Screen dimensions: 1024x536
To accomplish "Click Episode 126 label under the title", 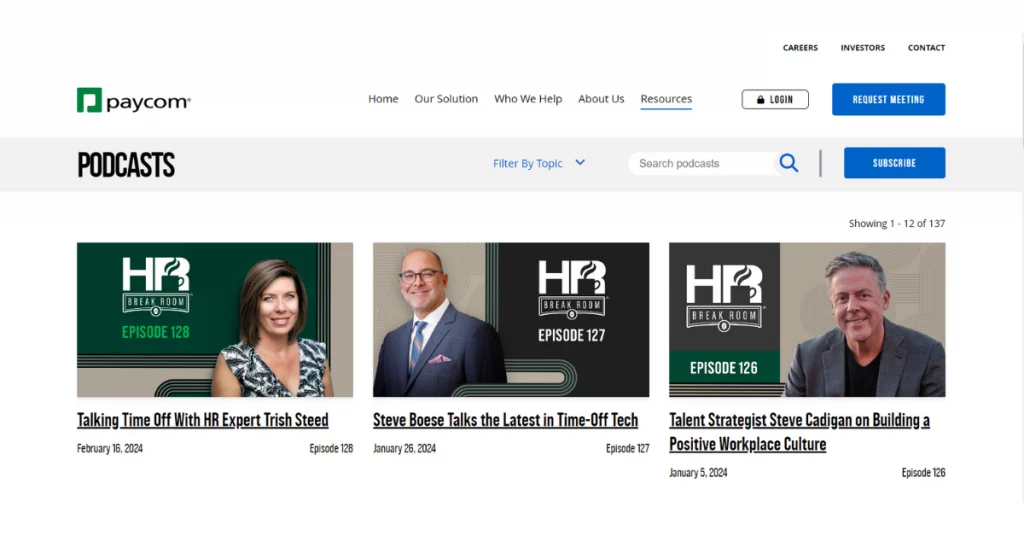I will point(923,473).
